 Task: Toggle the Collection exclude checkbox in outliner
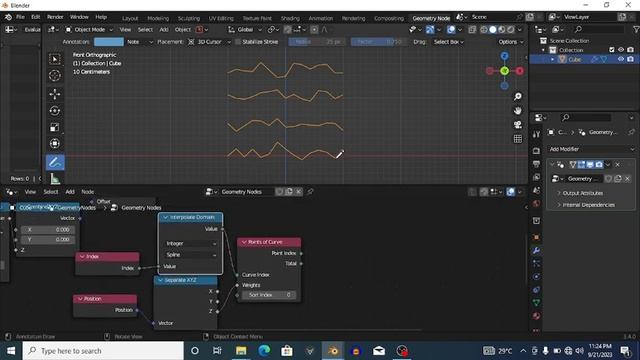[611, 50]
